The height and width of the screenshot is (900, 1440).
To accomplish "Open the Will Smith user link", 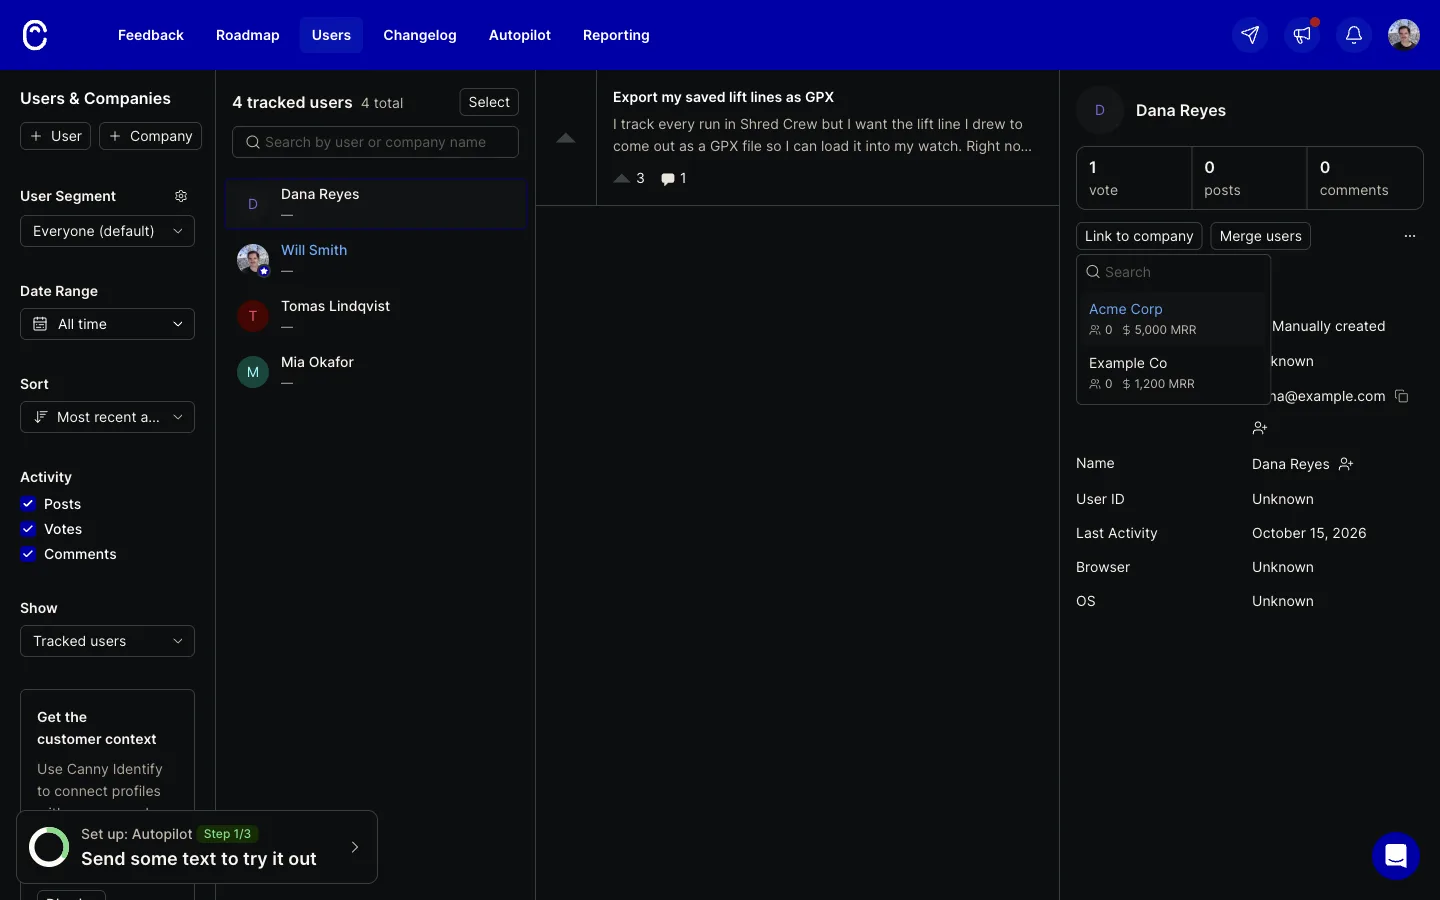I will point(314,250).
